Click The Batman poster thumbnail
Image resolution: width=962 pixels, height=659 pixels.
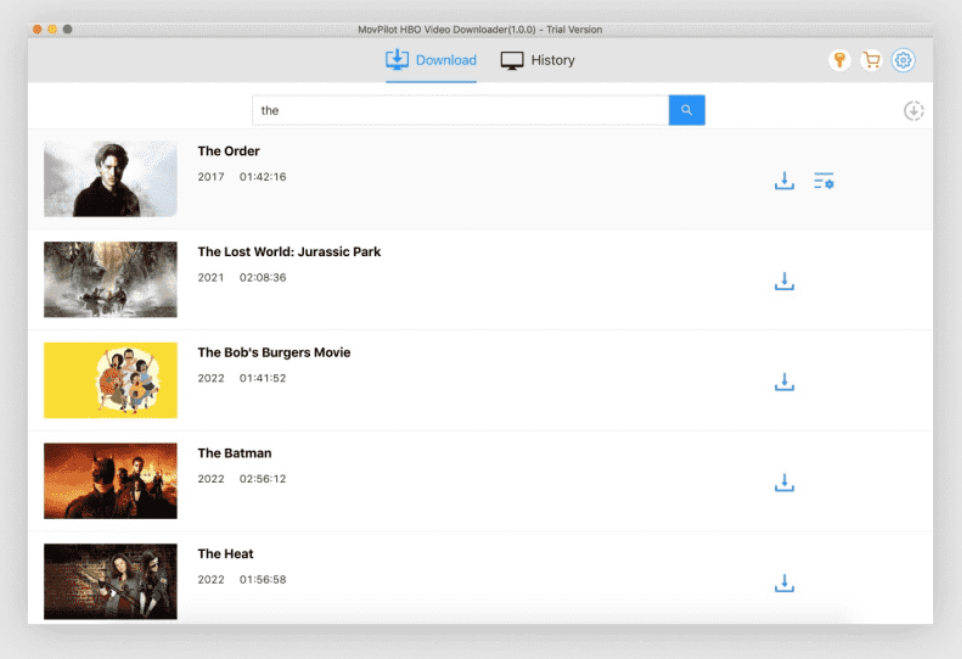[110, 481]
